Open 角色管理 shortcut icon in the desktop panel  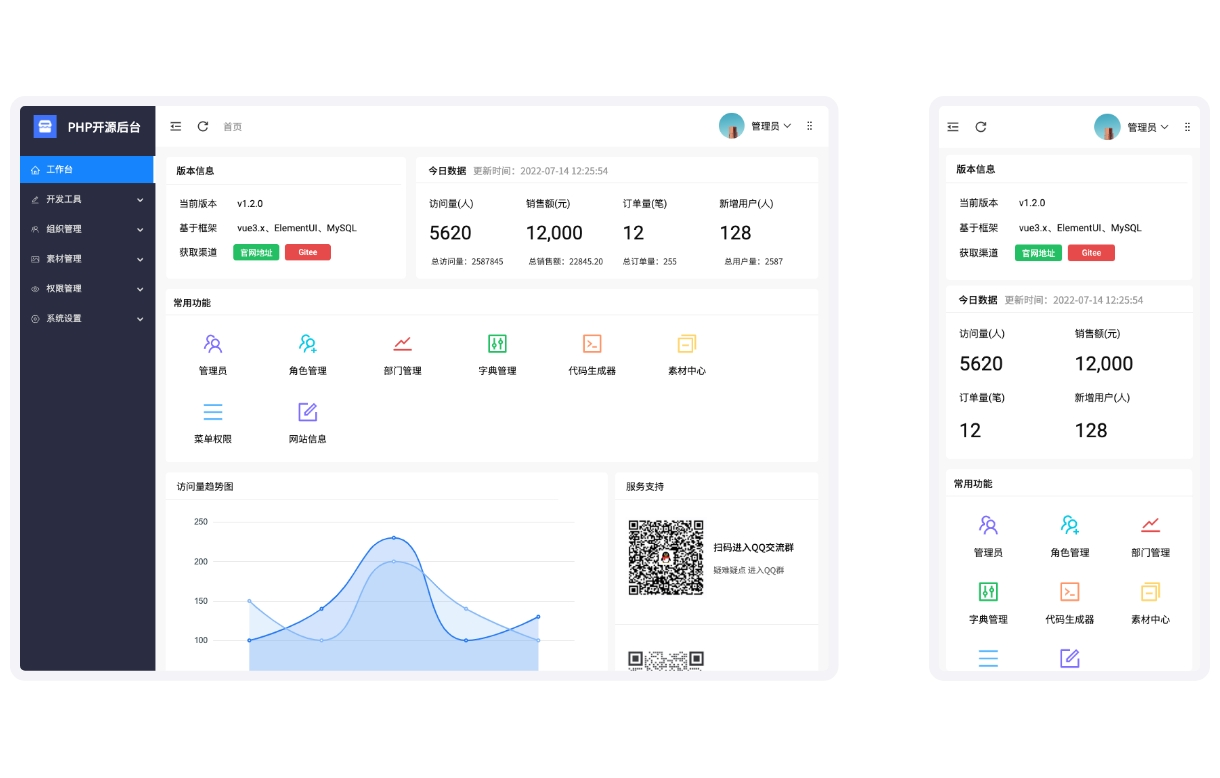click(x=308, y=344)
